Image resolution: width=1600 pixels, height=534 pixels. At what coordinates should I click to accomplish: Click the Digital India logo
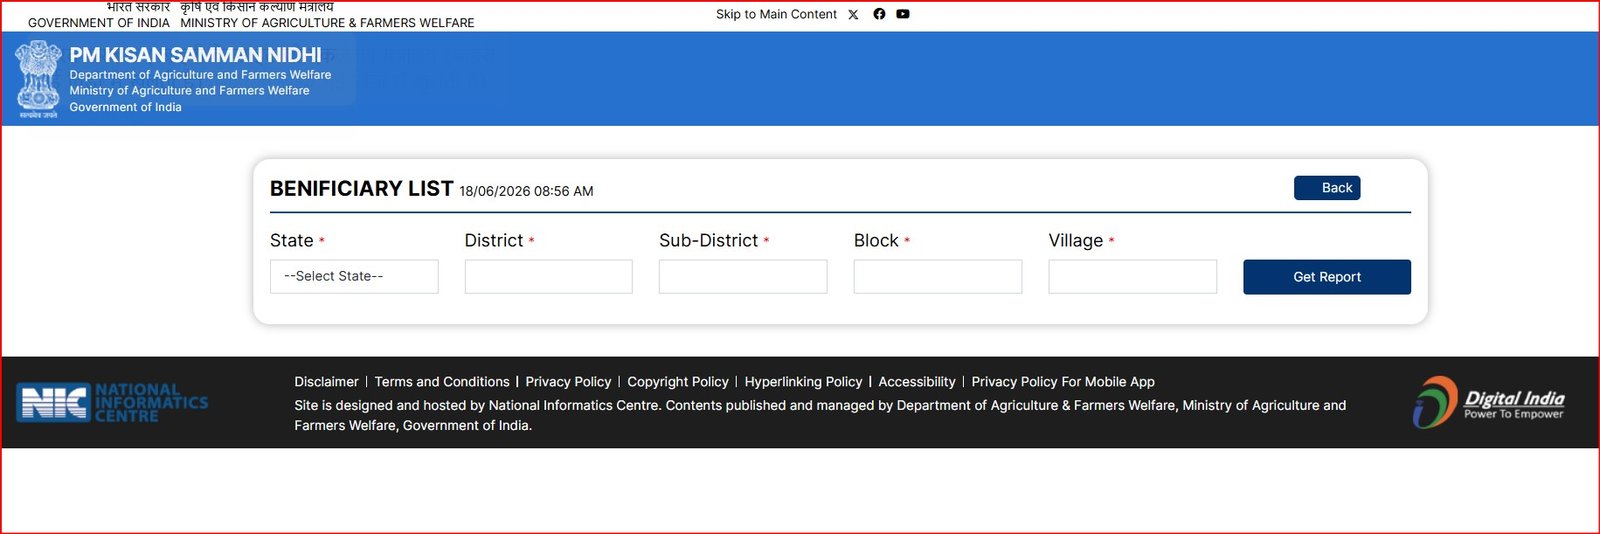pos(1488,402)
